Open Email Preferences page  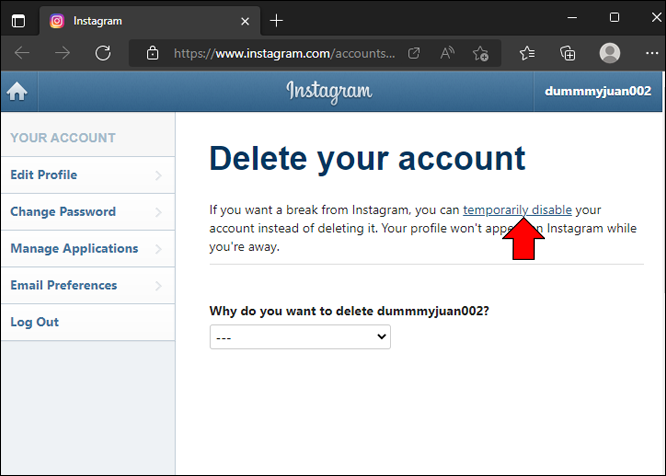[x=88, y=285]
